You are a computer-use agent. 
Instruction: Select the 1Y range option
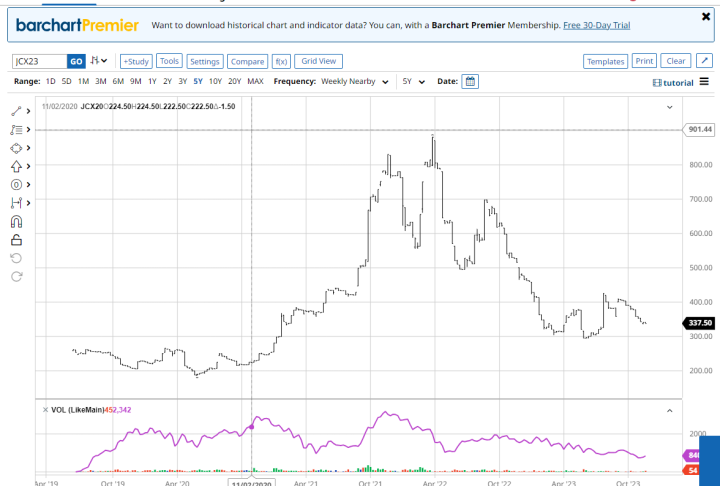(x=151, y=81)
